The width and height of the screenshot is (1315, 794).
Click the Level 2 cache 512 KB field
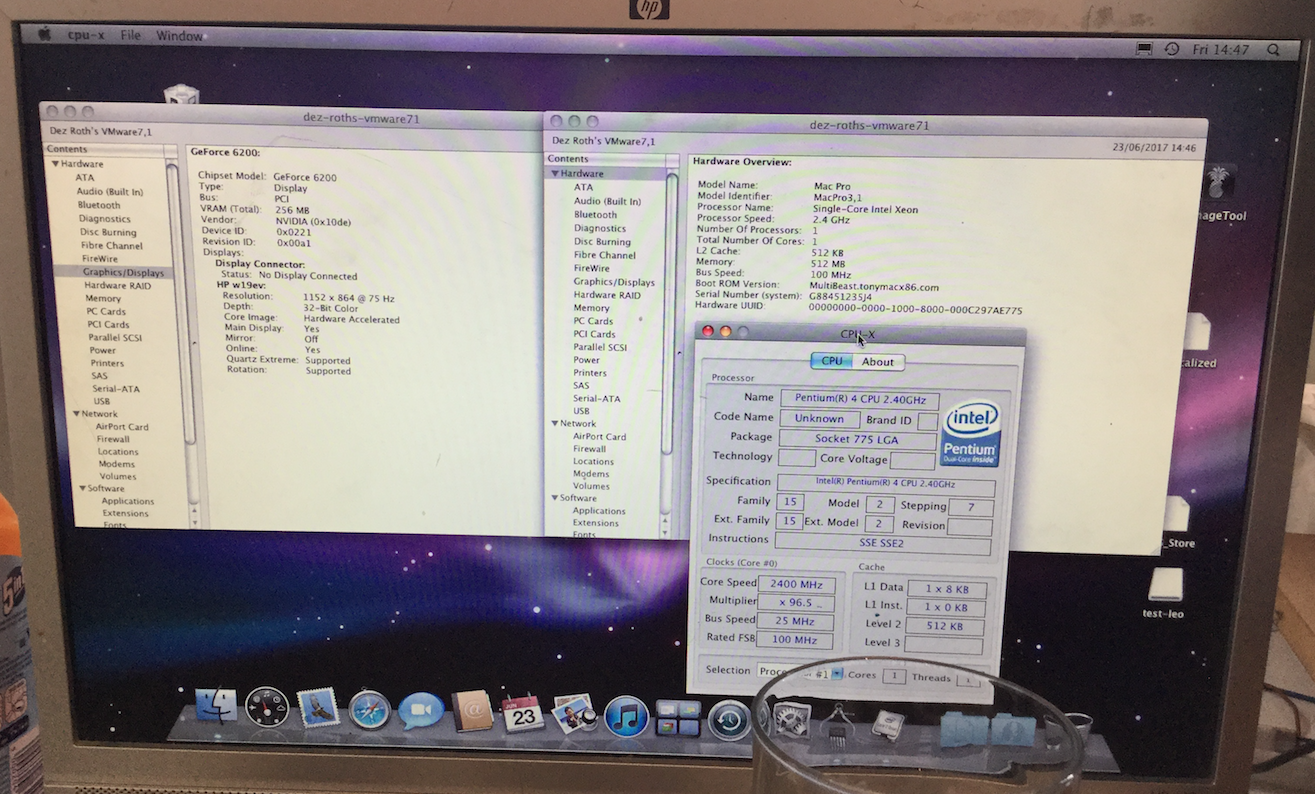point(944,627)
